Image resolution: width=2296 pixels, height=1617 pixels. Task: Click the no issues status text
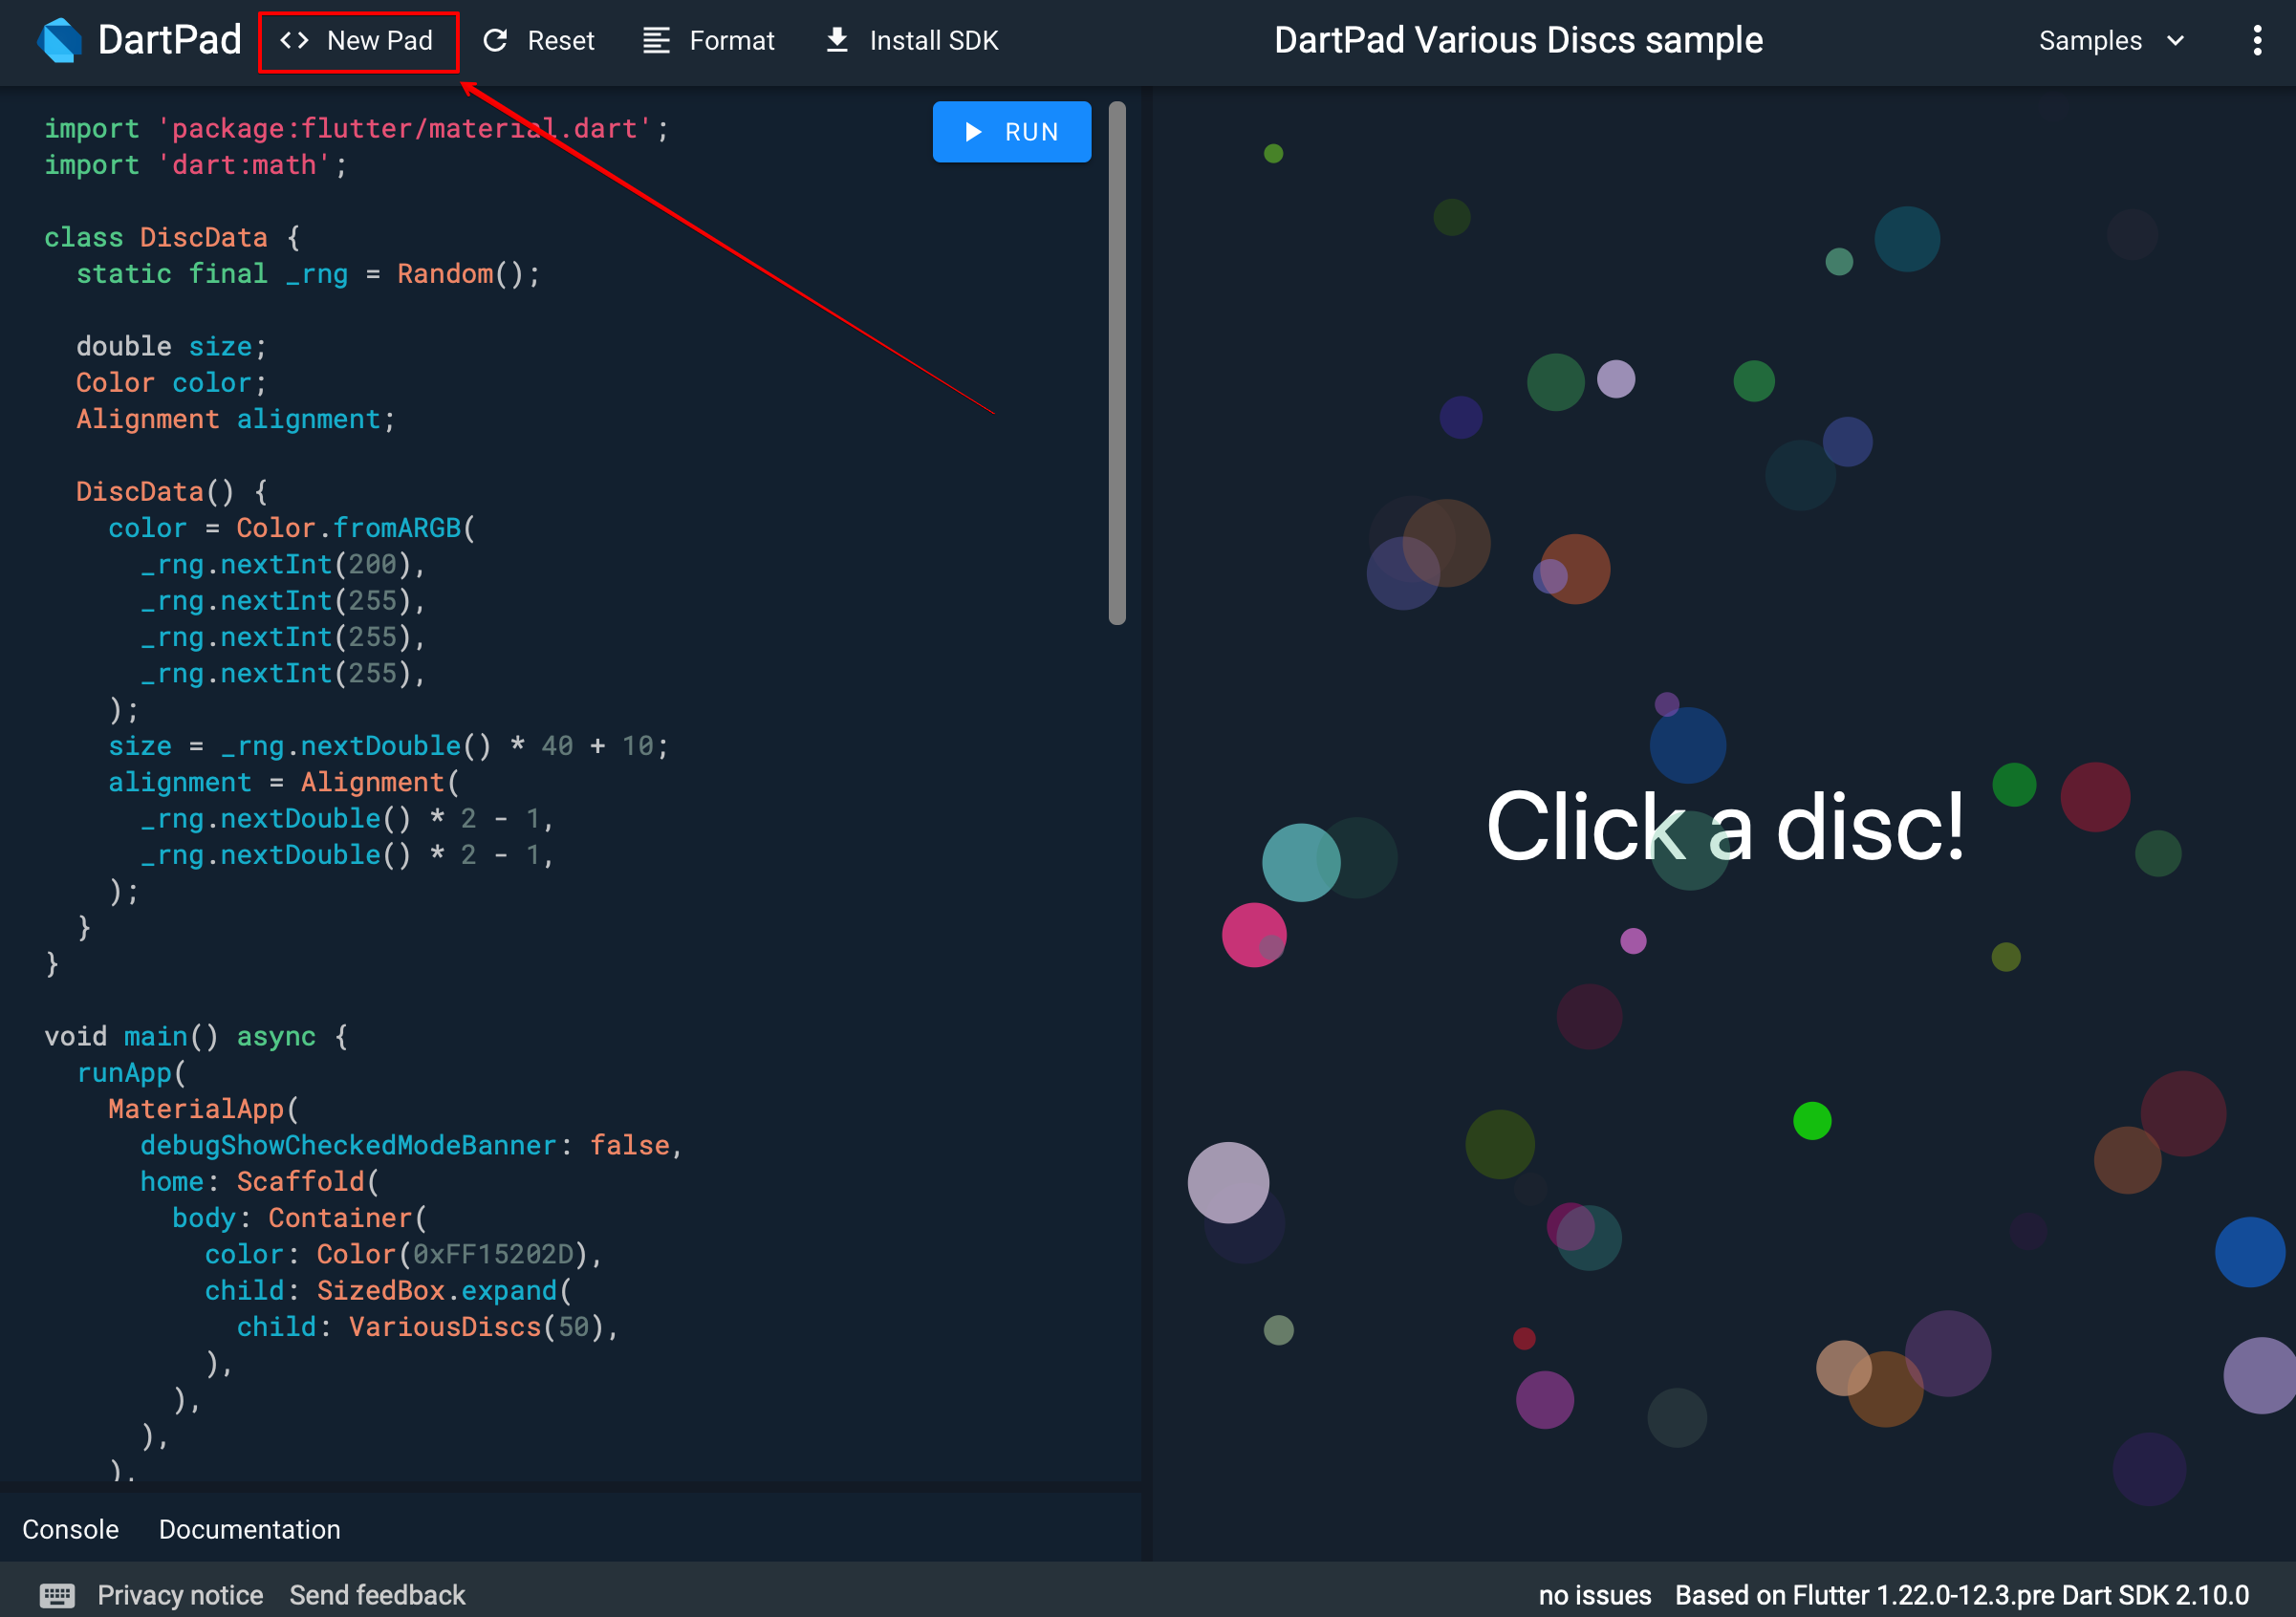pyautogui.click(x=1594, y=1595)
